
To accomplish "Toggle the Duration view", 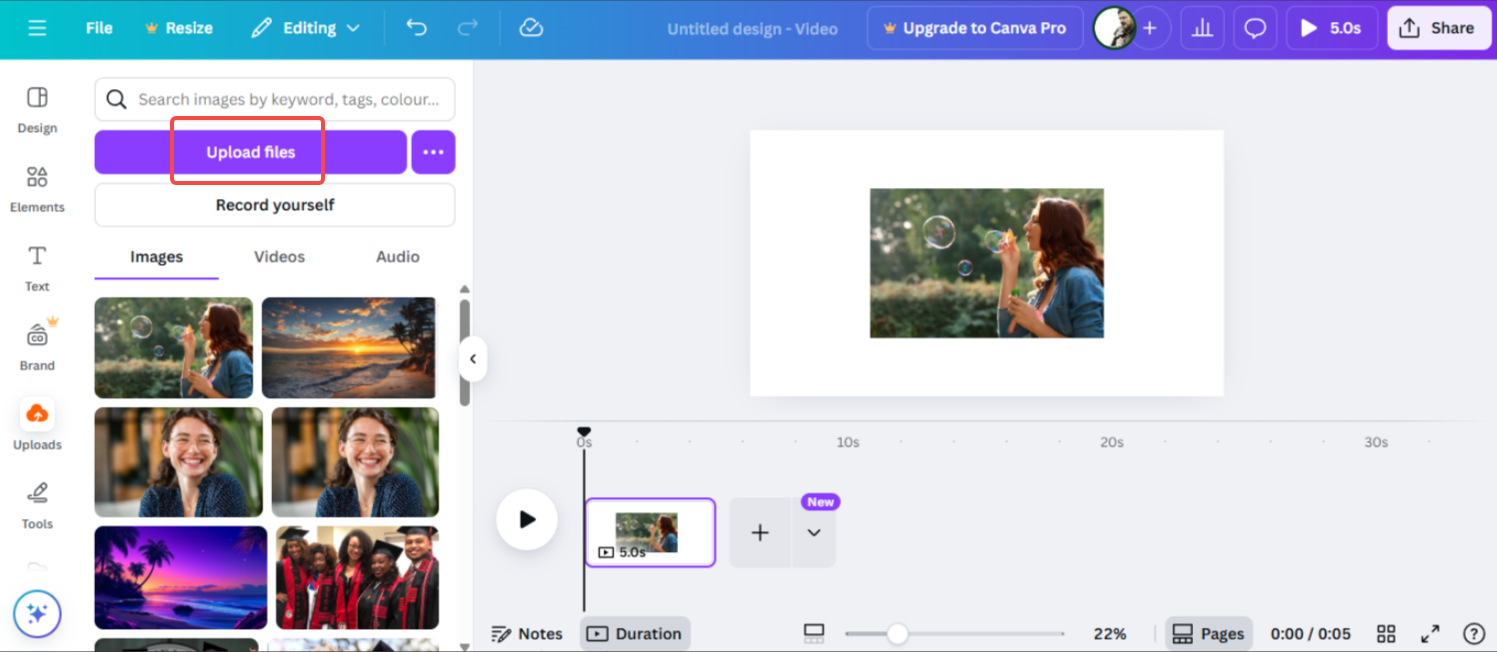I will [635, 633].
